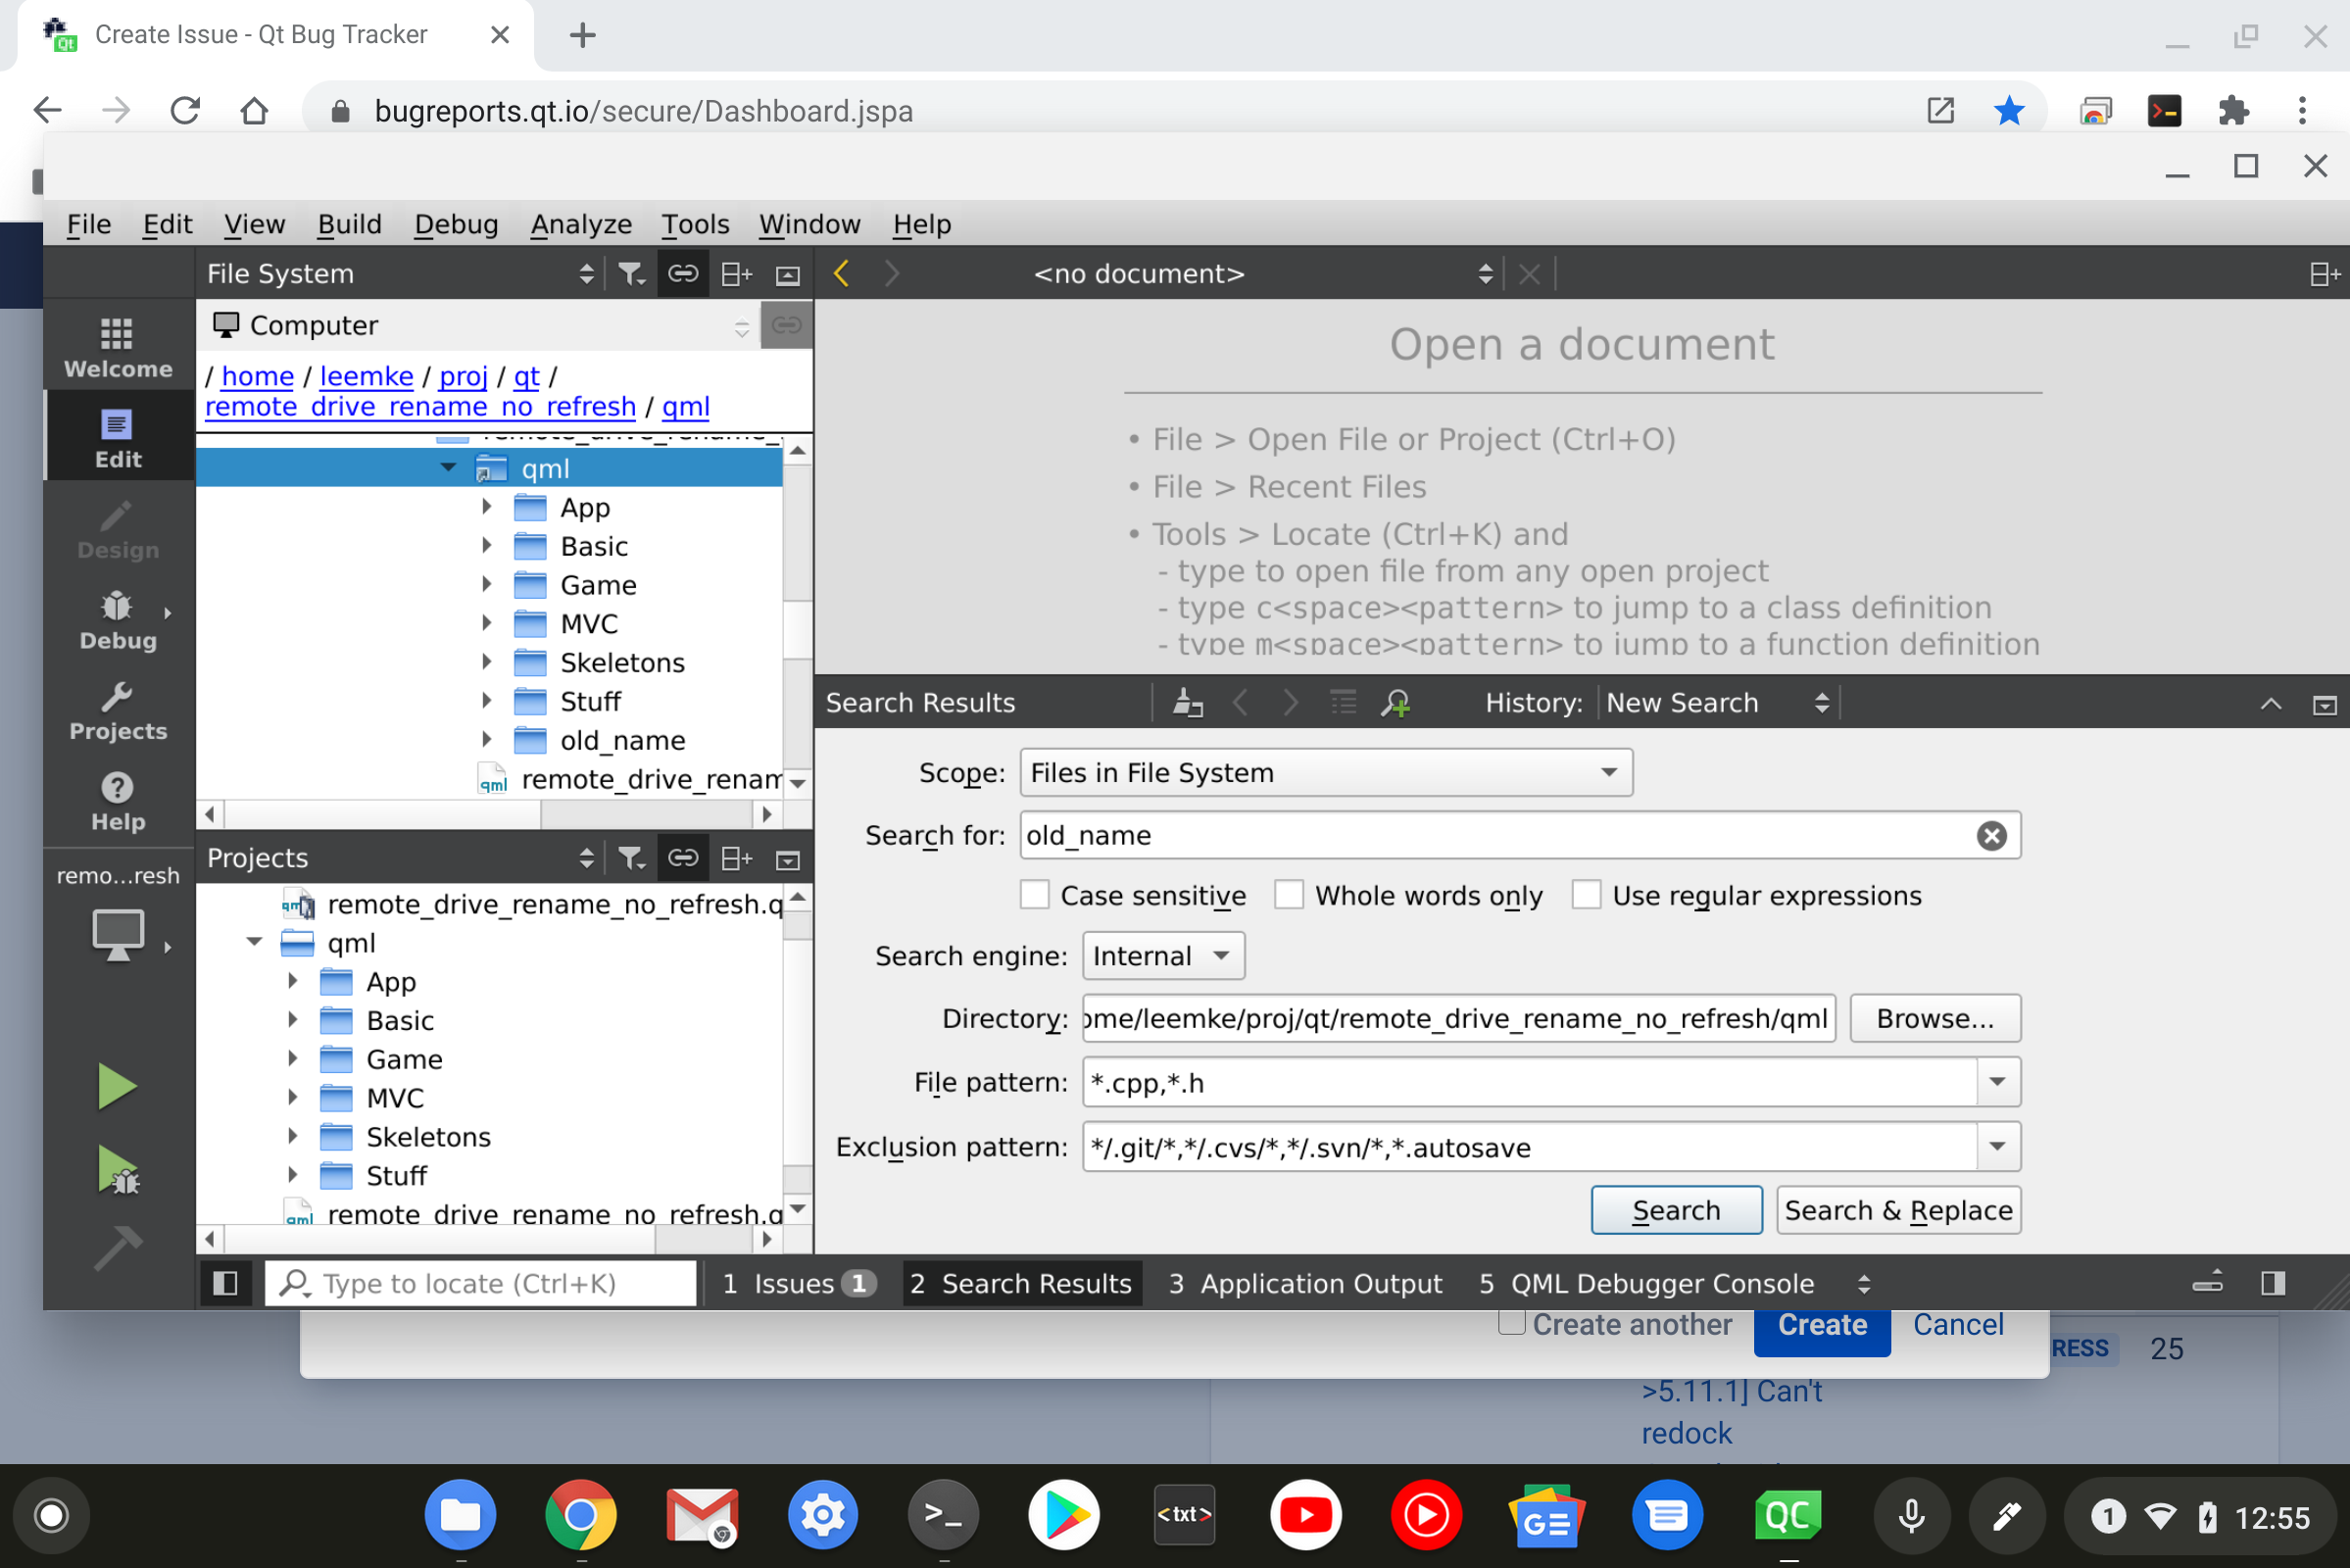Image resolution: width=2350 pixels, height=1568 pixels.
Task: Click the Search & Replace button
Action: [x=1897, y=1210]
